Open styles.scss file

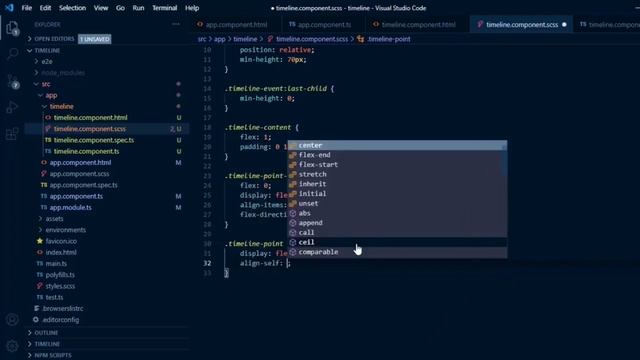tap(60, 286)
